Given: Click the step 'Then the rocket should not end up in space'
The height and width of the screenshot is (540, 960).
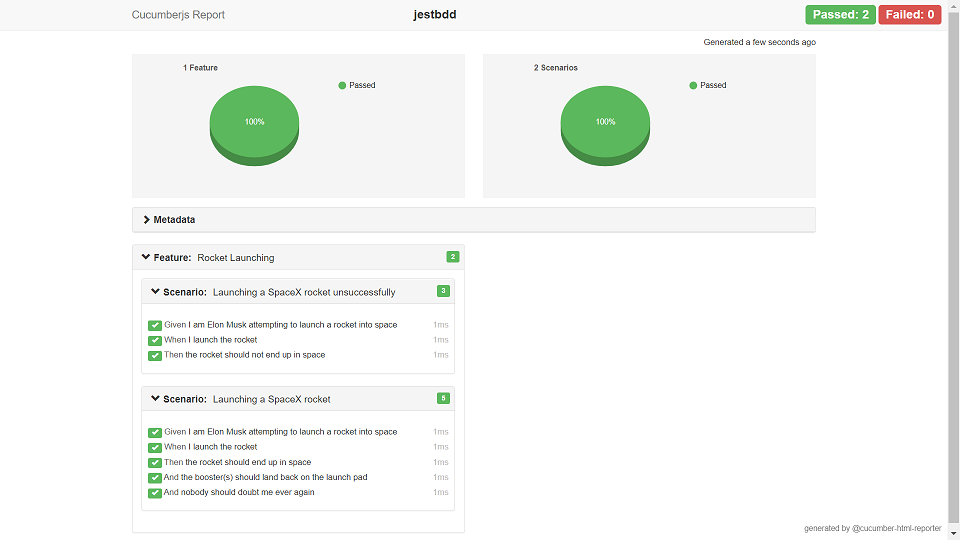Looking at the screenshot, I should (244, 355).
